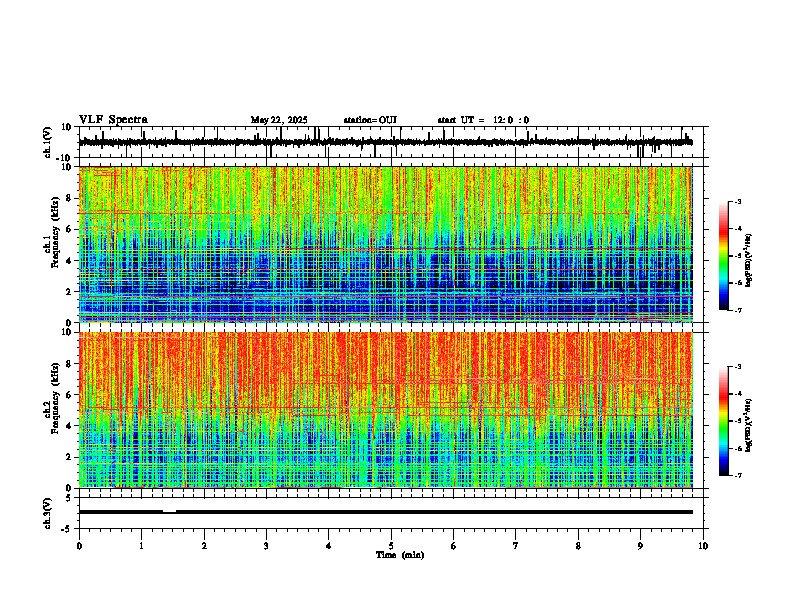Click ch.1 color bar log(PSD) label

[x=749, y=261]
